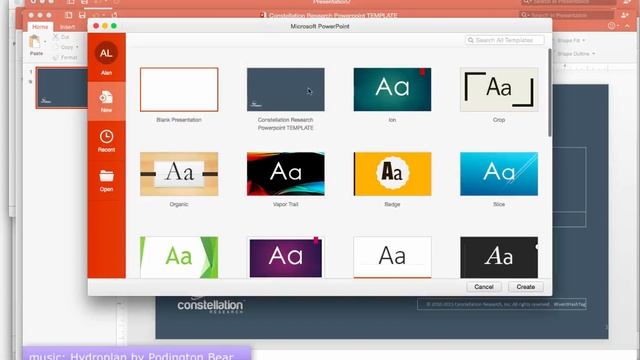The height and width of the screenshot is (360, 640).
Task: Click the share person icon in background window
Action: pyautogui.click(x=625, y=16)
